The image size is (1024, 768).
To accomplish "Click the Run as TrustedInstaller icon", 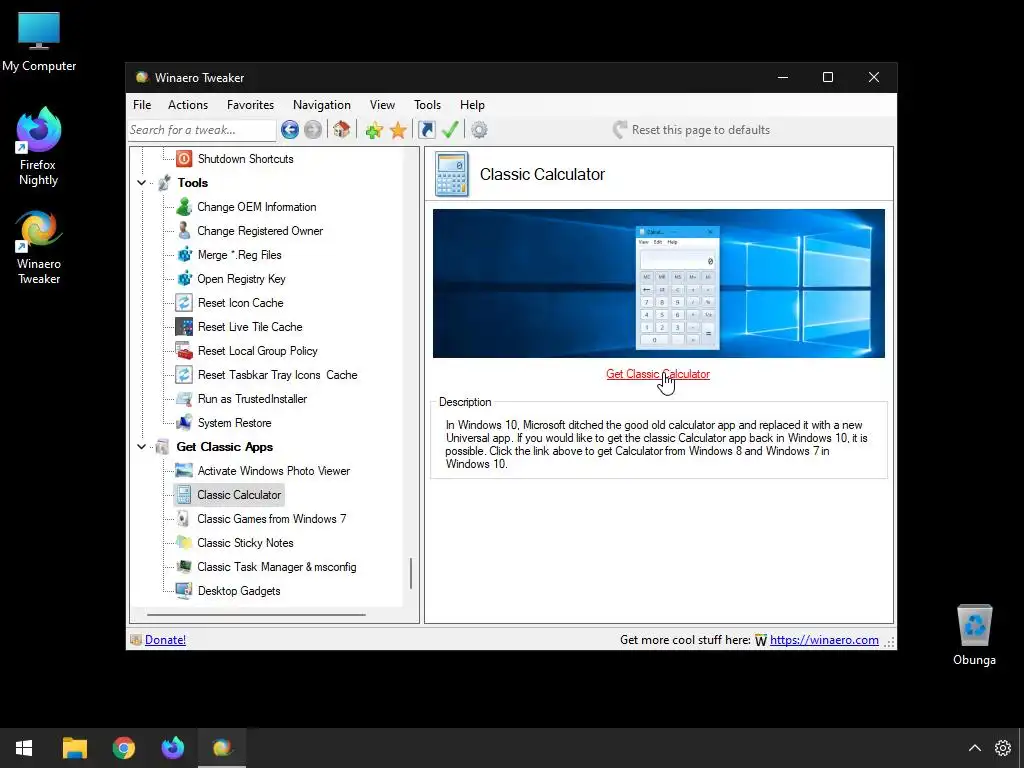I will pos(184,399).
